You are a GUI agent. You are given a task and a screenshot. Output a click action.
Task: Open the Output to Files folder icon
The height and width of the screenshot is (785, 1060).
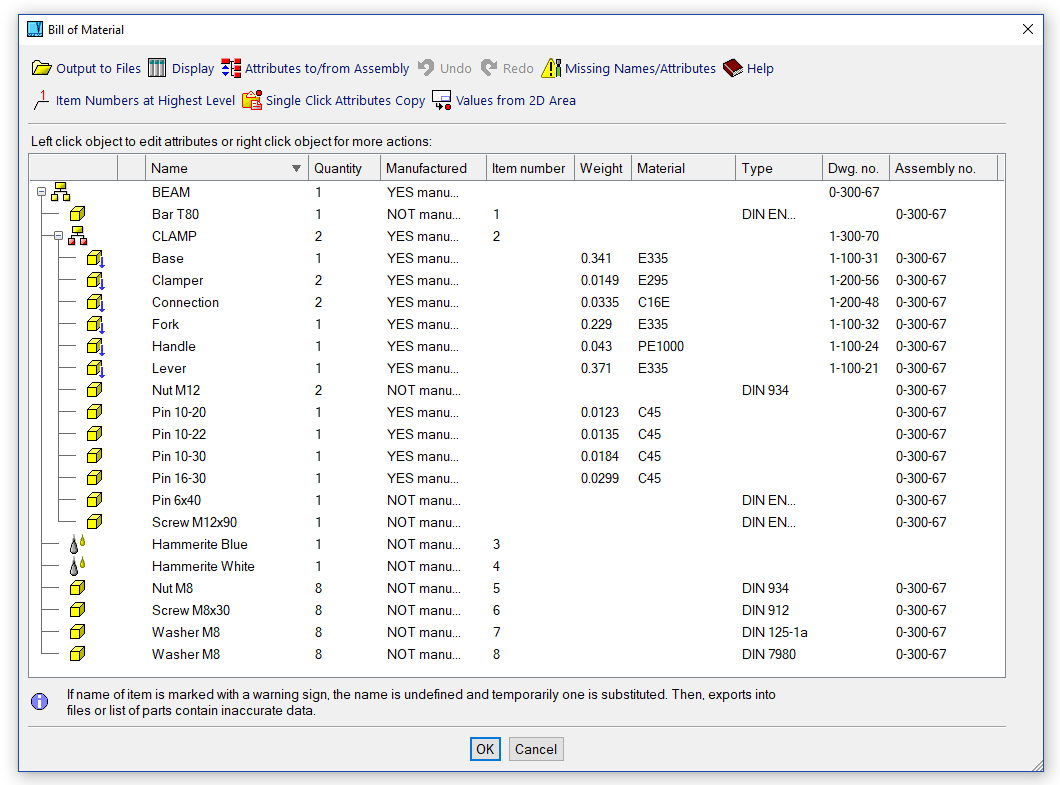tap(41, 68)
